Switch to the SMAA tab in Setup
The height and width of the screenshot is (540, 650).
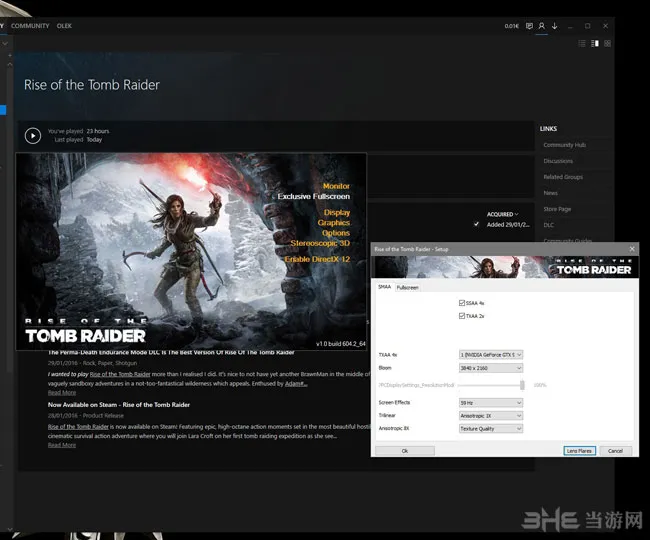(x=384, y=287)
